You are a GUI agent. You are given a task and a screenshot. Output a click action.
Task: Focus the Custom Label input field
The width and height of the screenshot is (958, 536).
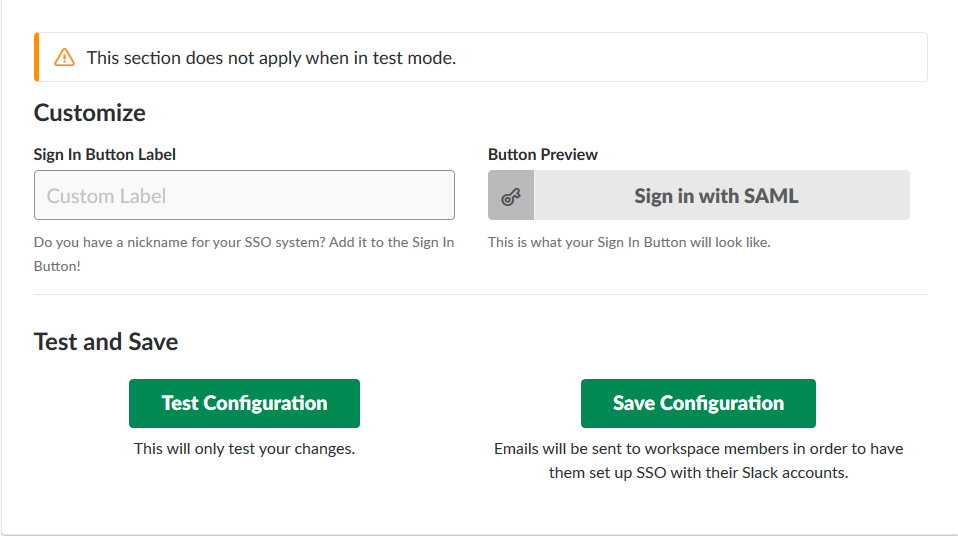(x=244, y=195)
